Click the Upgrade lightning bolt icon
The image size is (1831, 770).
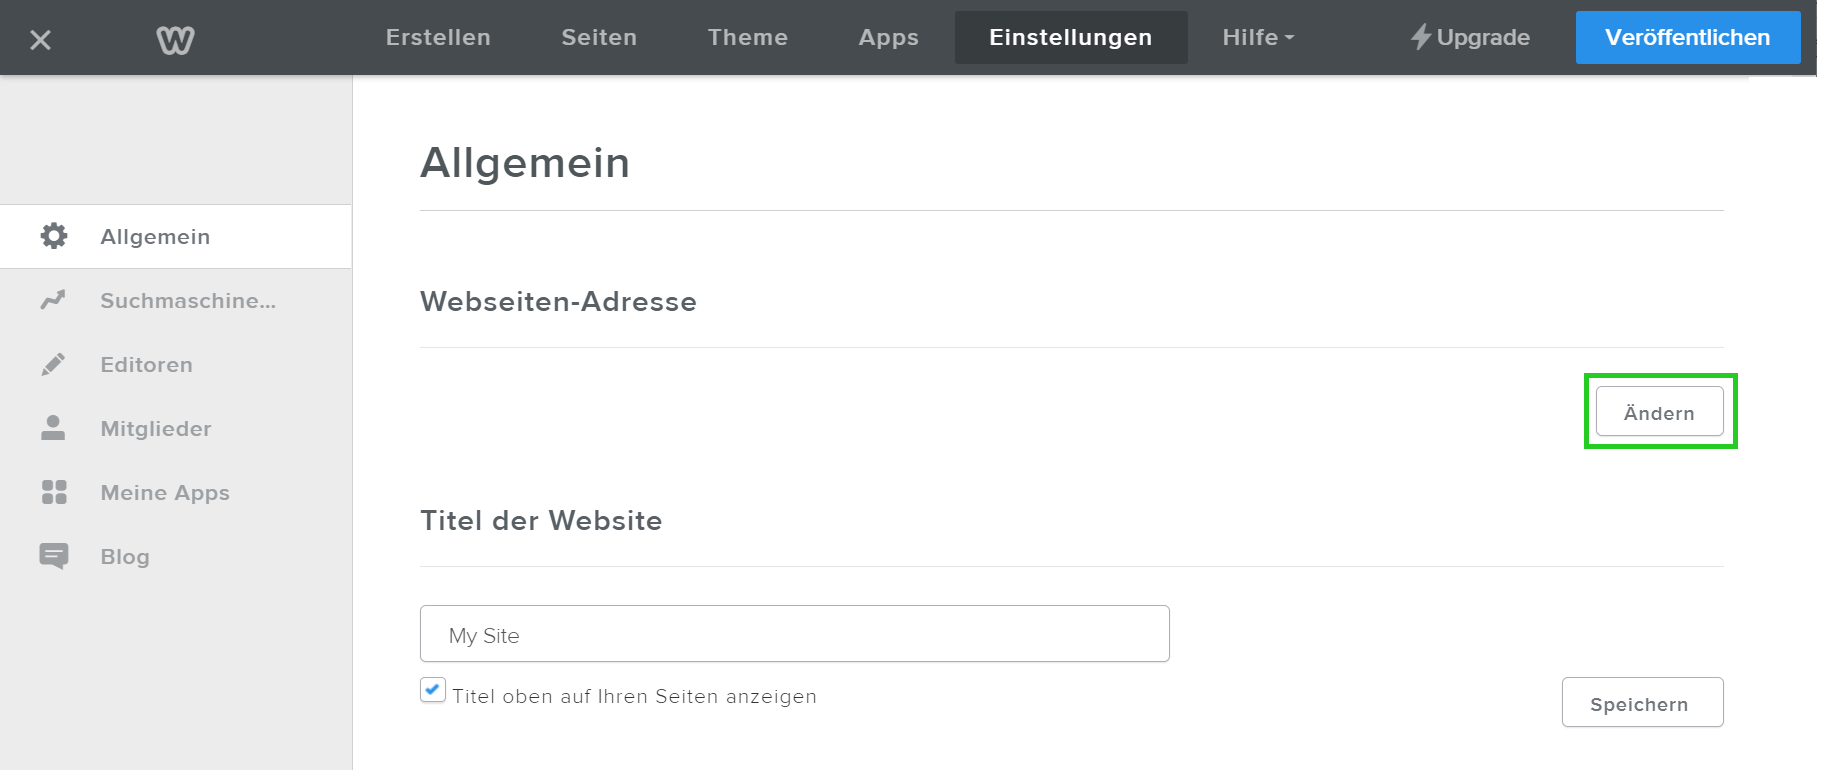coord(1420,37)
